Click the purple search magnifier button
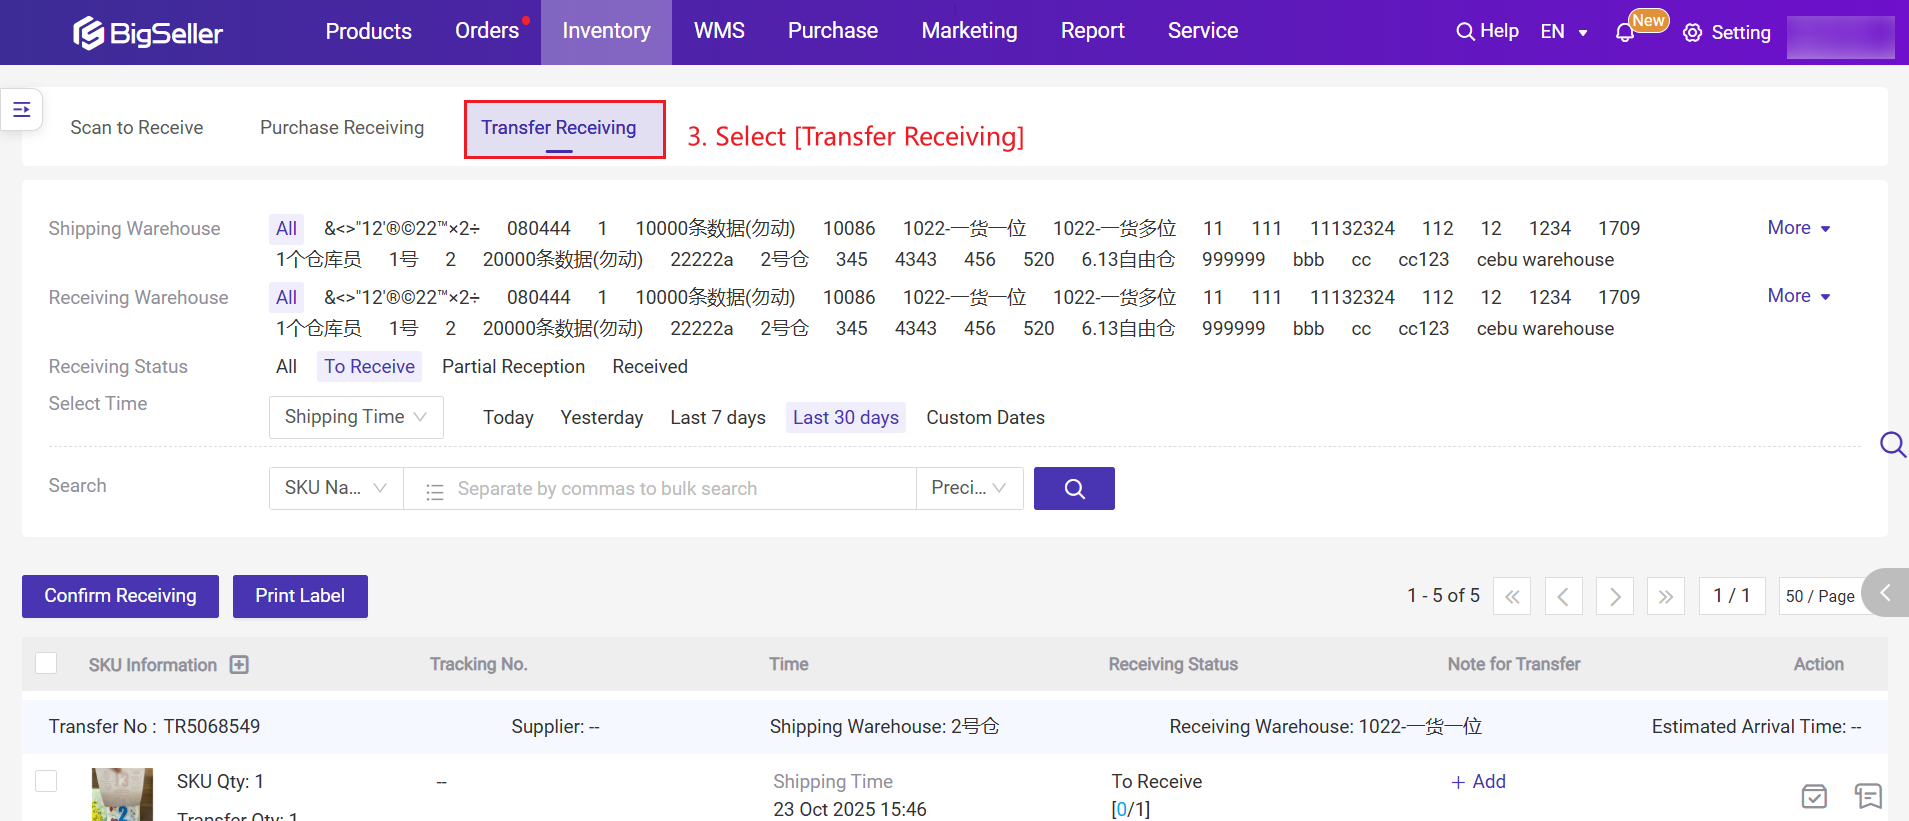The width and height of the screenshot is (1909, 821). (x=1074, y=488)
